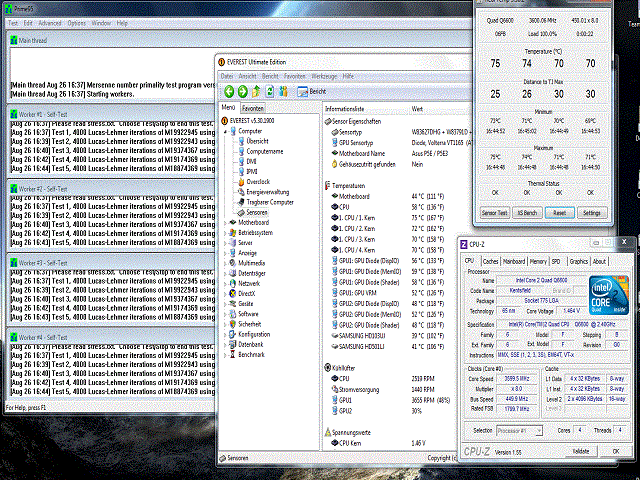Select the Sensoren tree item
Viewport: 640px width, 480px height.
click(257, 212)
